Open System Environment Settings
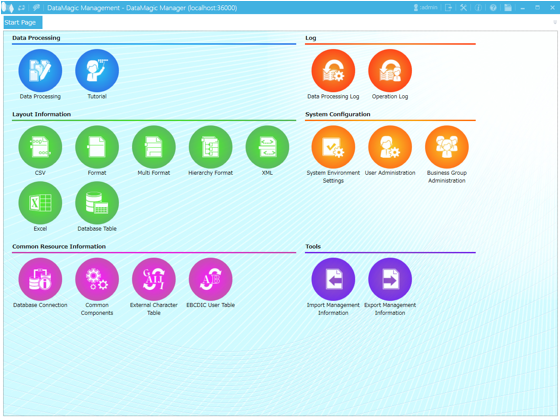The image size is (560, 419). click(x=333, y=147)
